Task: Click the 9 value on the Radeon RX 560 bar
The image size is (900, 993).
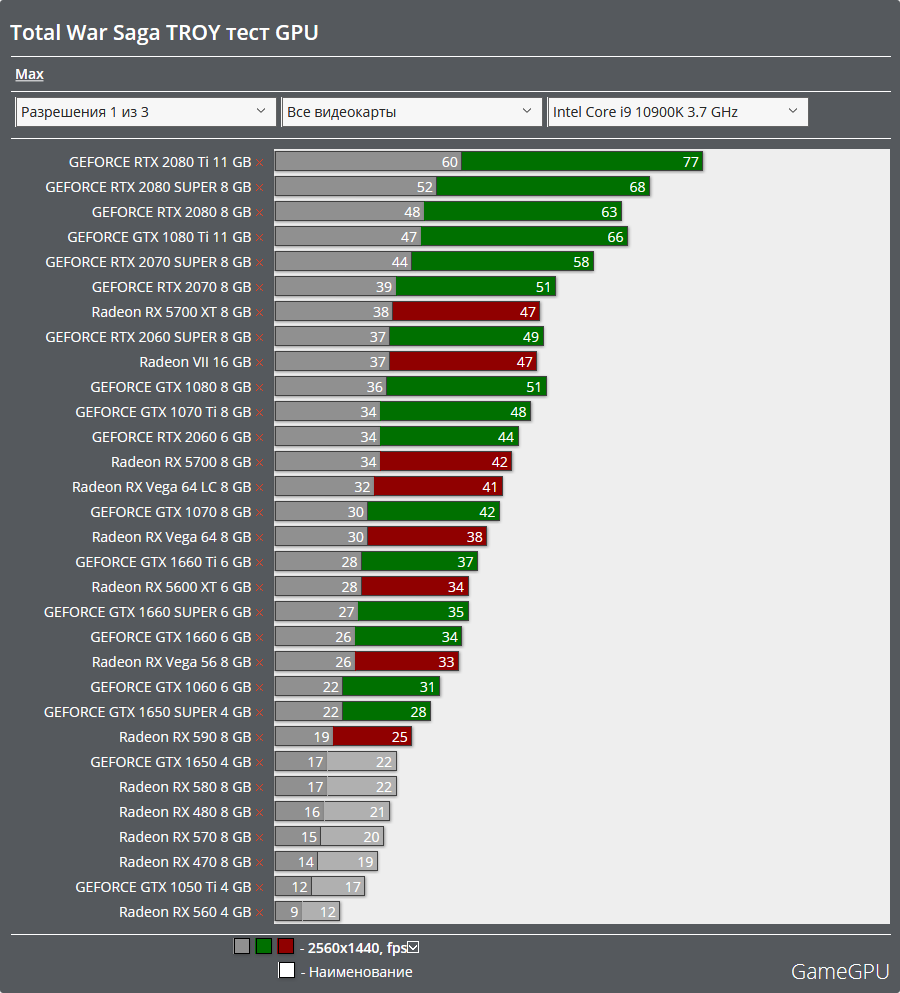Action: (x=294, y=913)
